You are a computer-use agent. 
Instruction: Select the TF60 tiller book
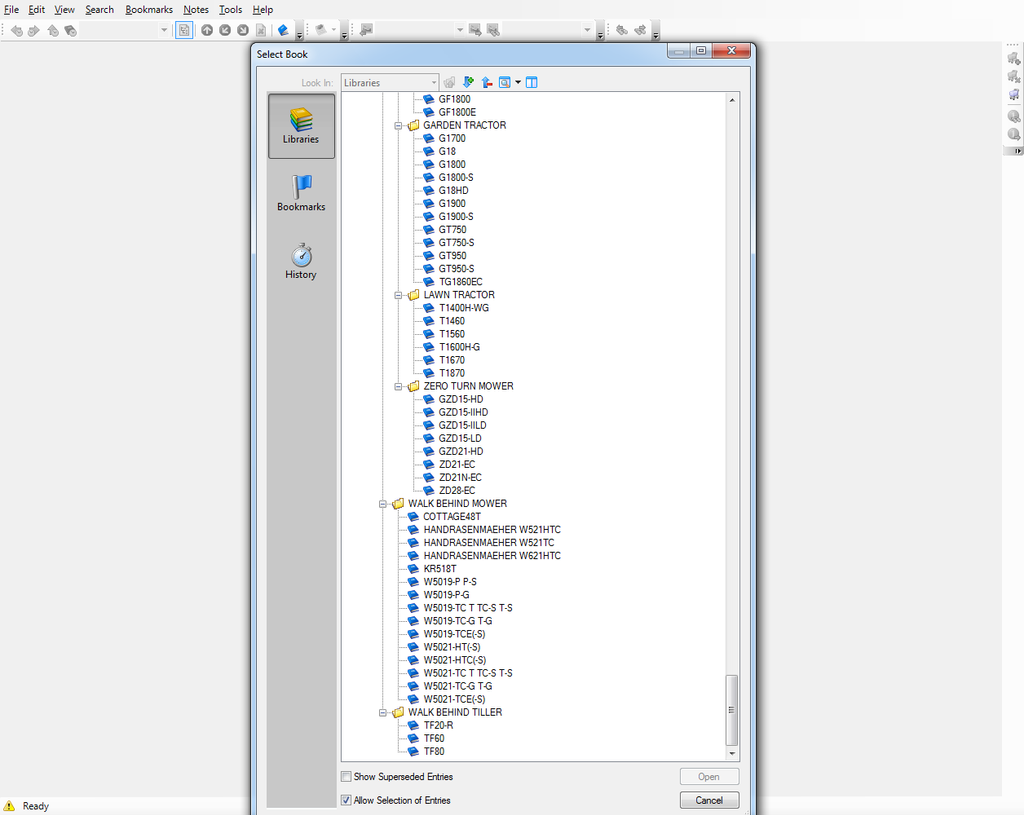(x=433, y=738)
